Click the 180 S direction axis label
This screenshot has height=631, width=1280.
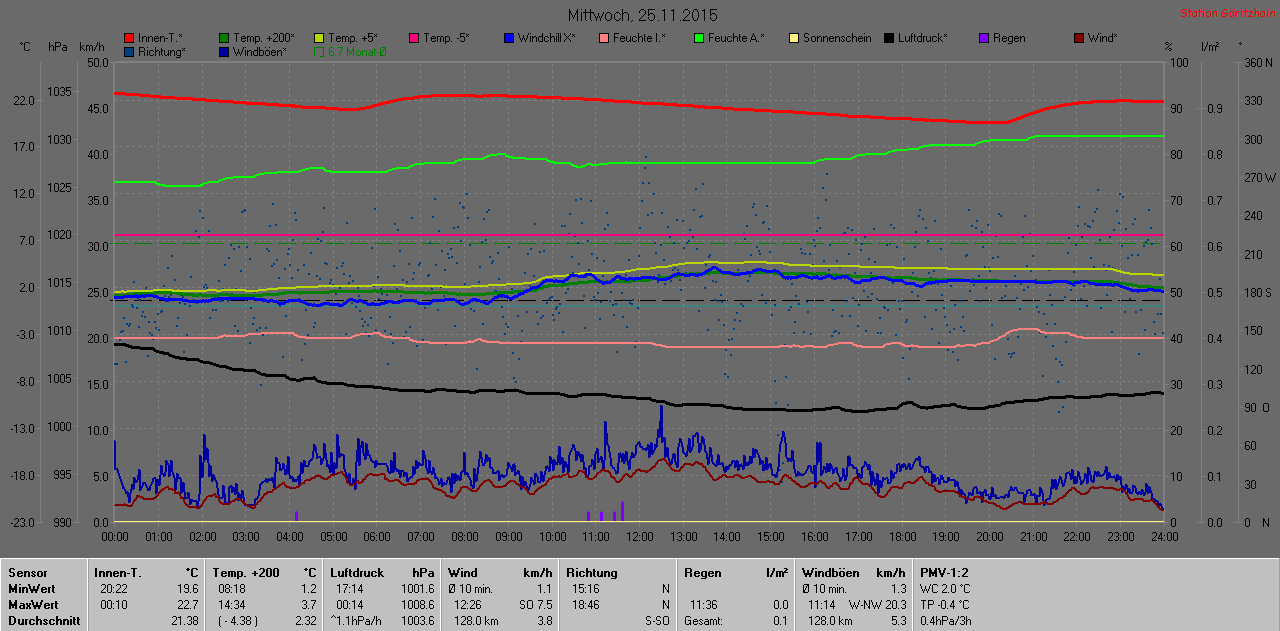pyautogui.click(x=1256, y=292)
